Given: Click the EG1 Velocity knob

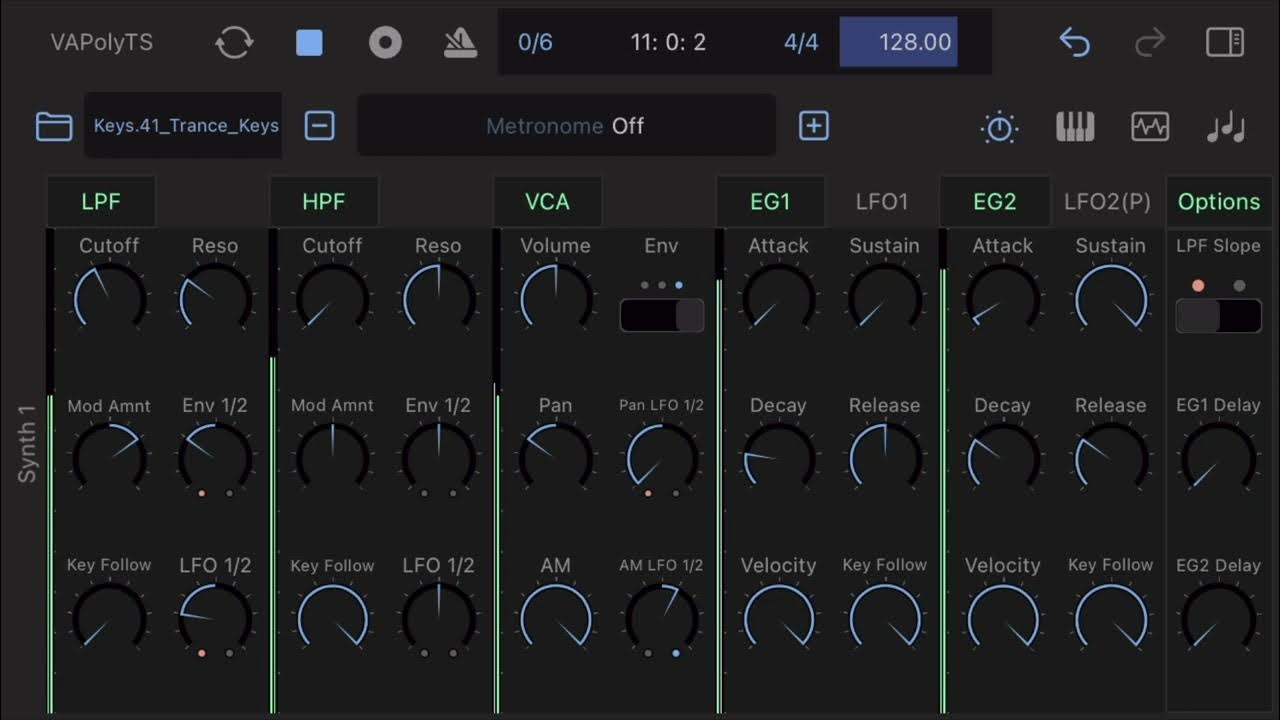Looking at the screenshot, I should tap(778, 618).
